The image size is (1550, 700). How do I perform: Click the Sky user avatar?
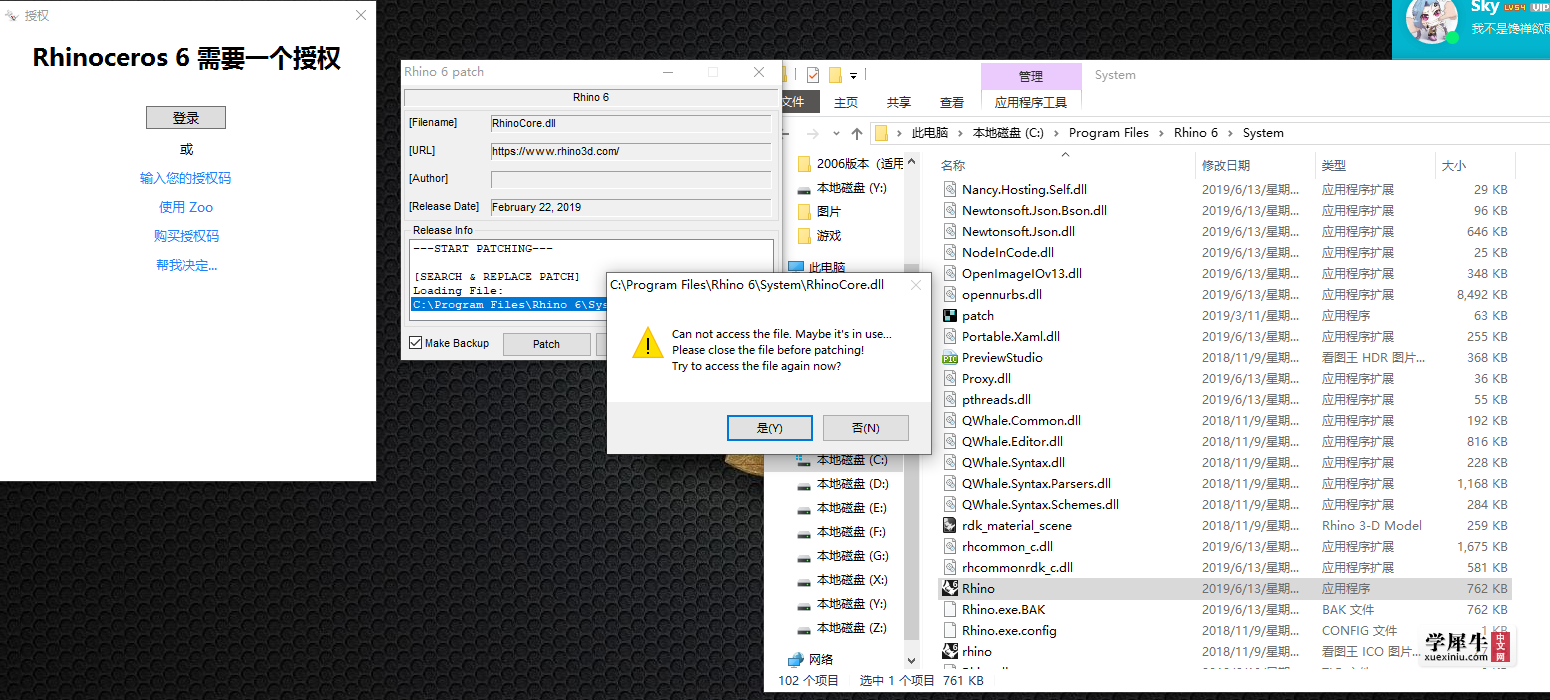tap(1432, 22)
